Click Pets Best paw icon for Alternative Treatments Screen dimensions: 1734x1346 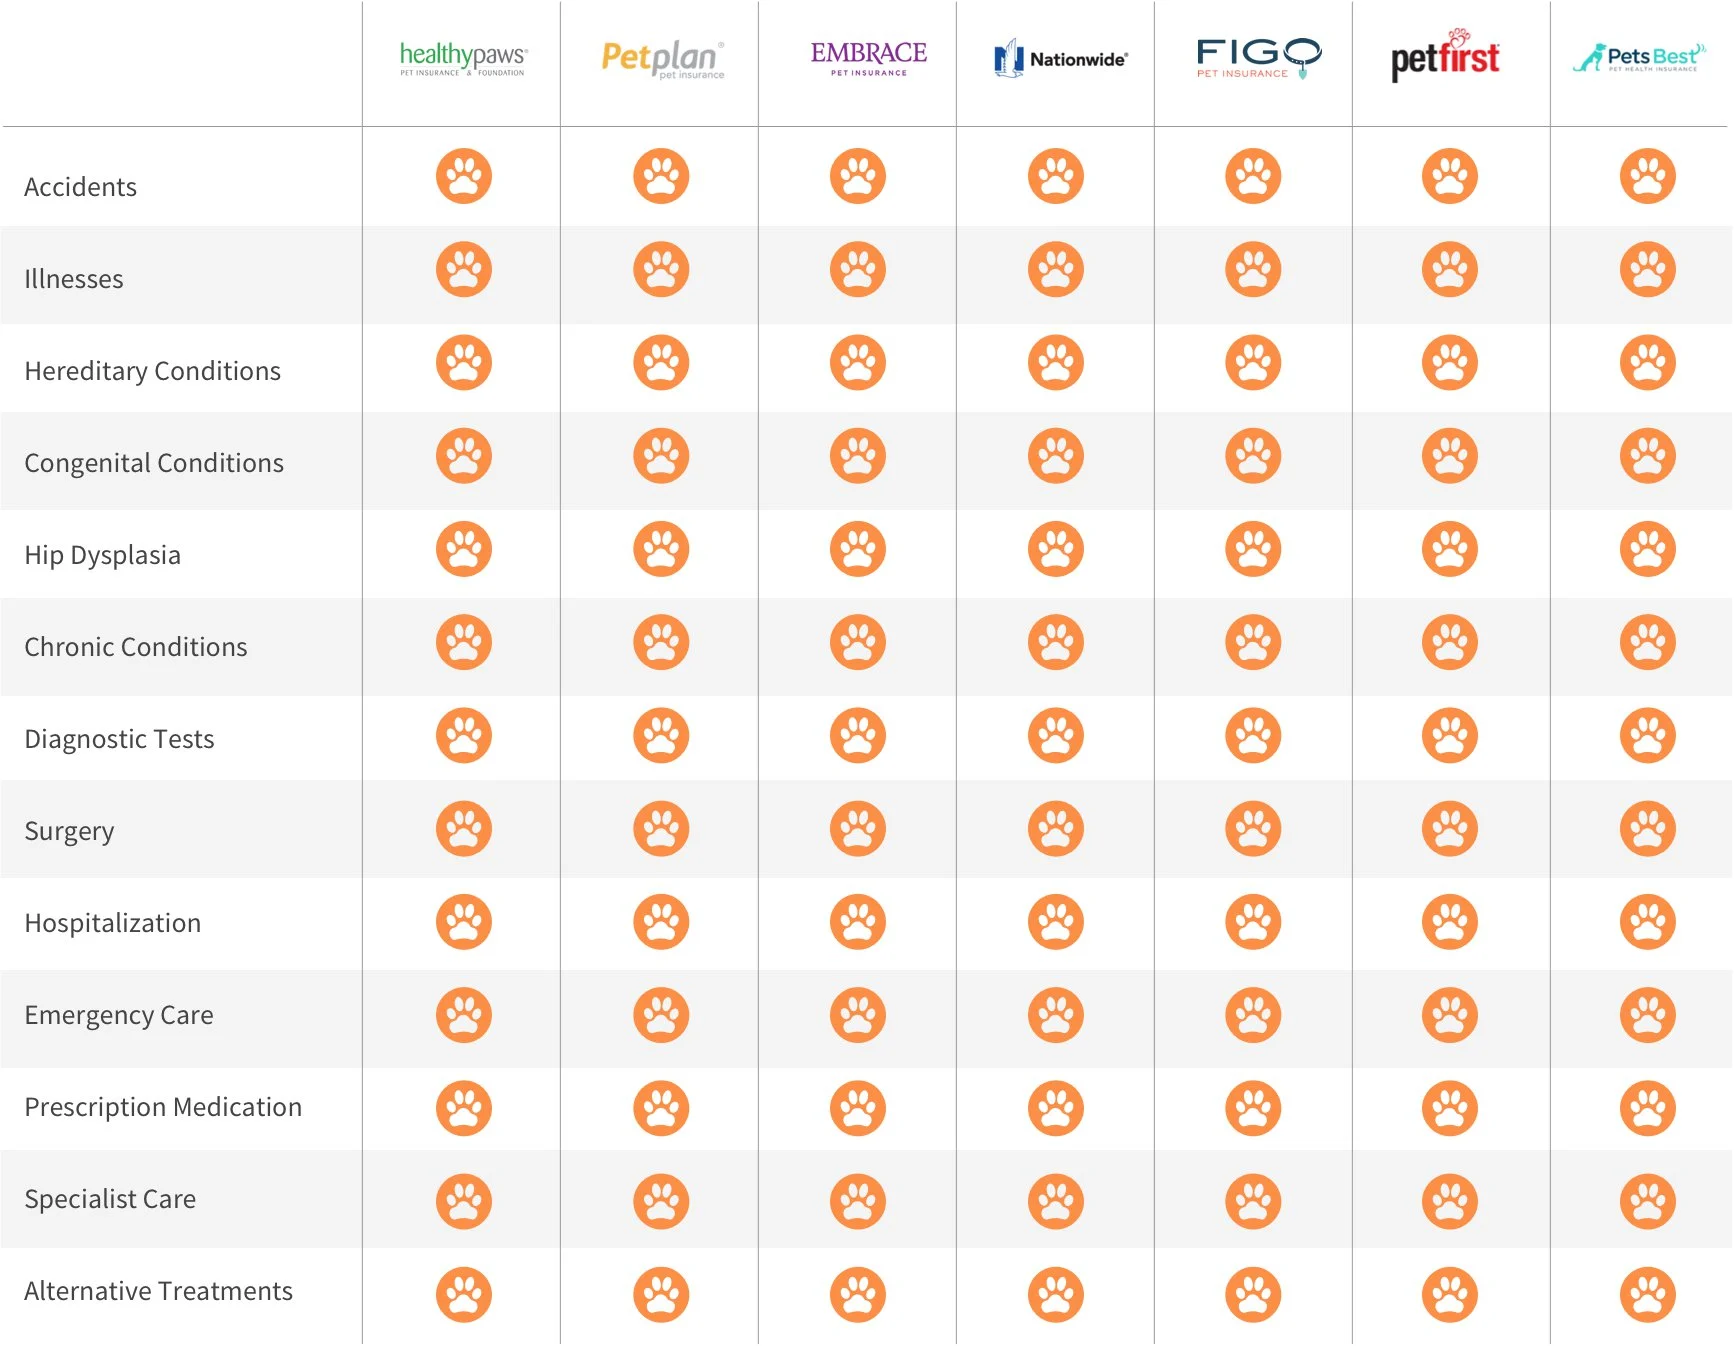click(1647, 1295)
